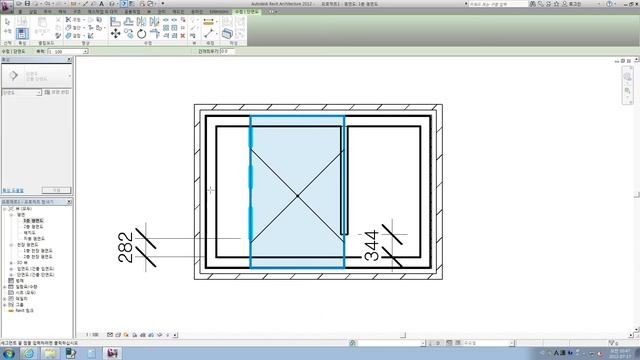The height and width of the screenshot is (360, 640).
Task: Click the Edit Type button in Properties
Action: (57, 92)
